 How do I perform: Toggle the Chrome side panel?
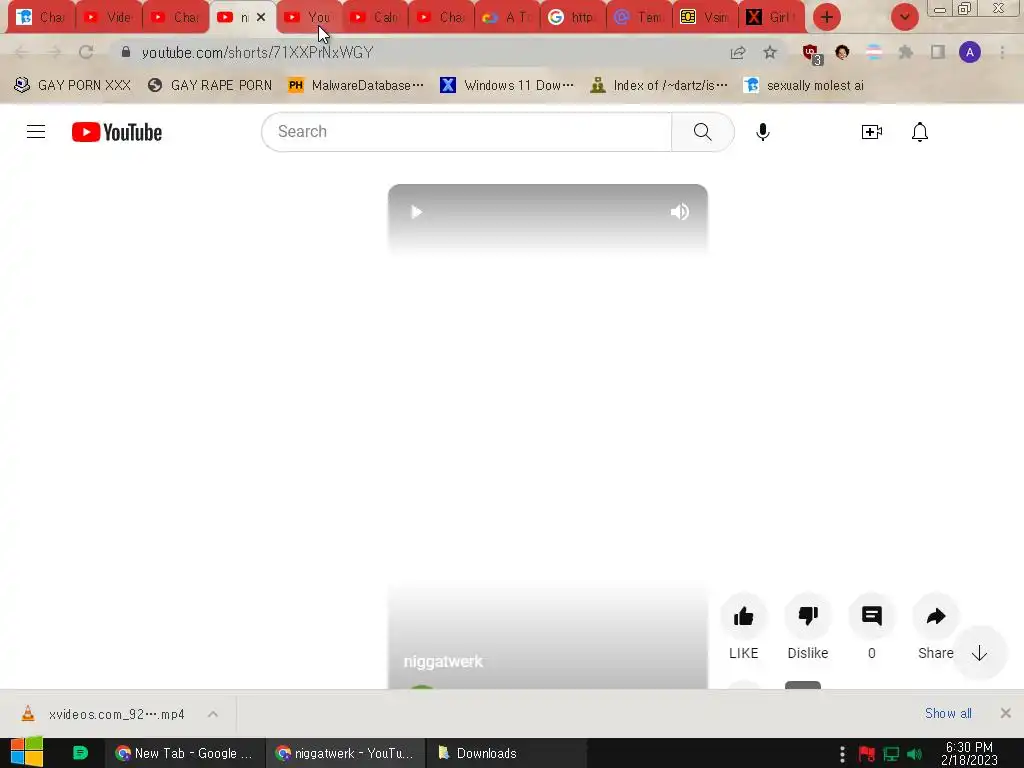[938, 52]
